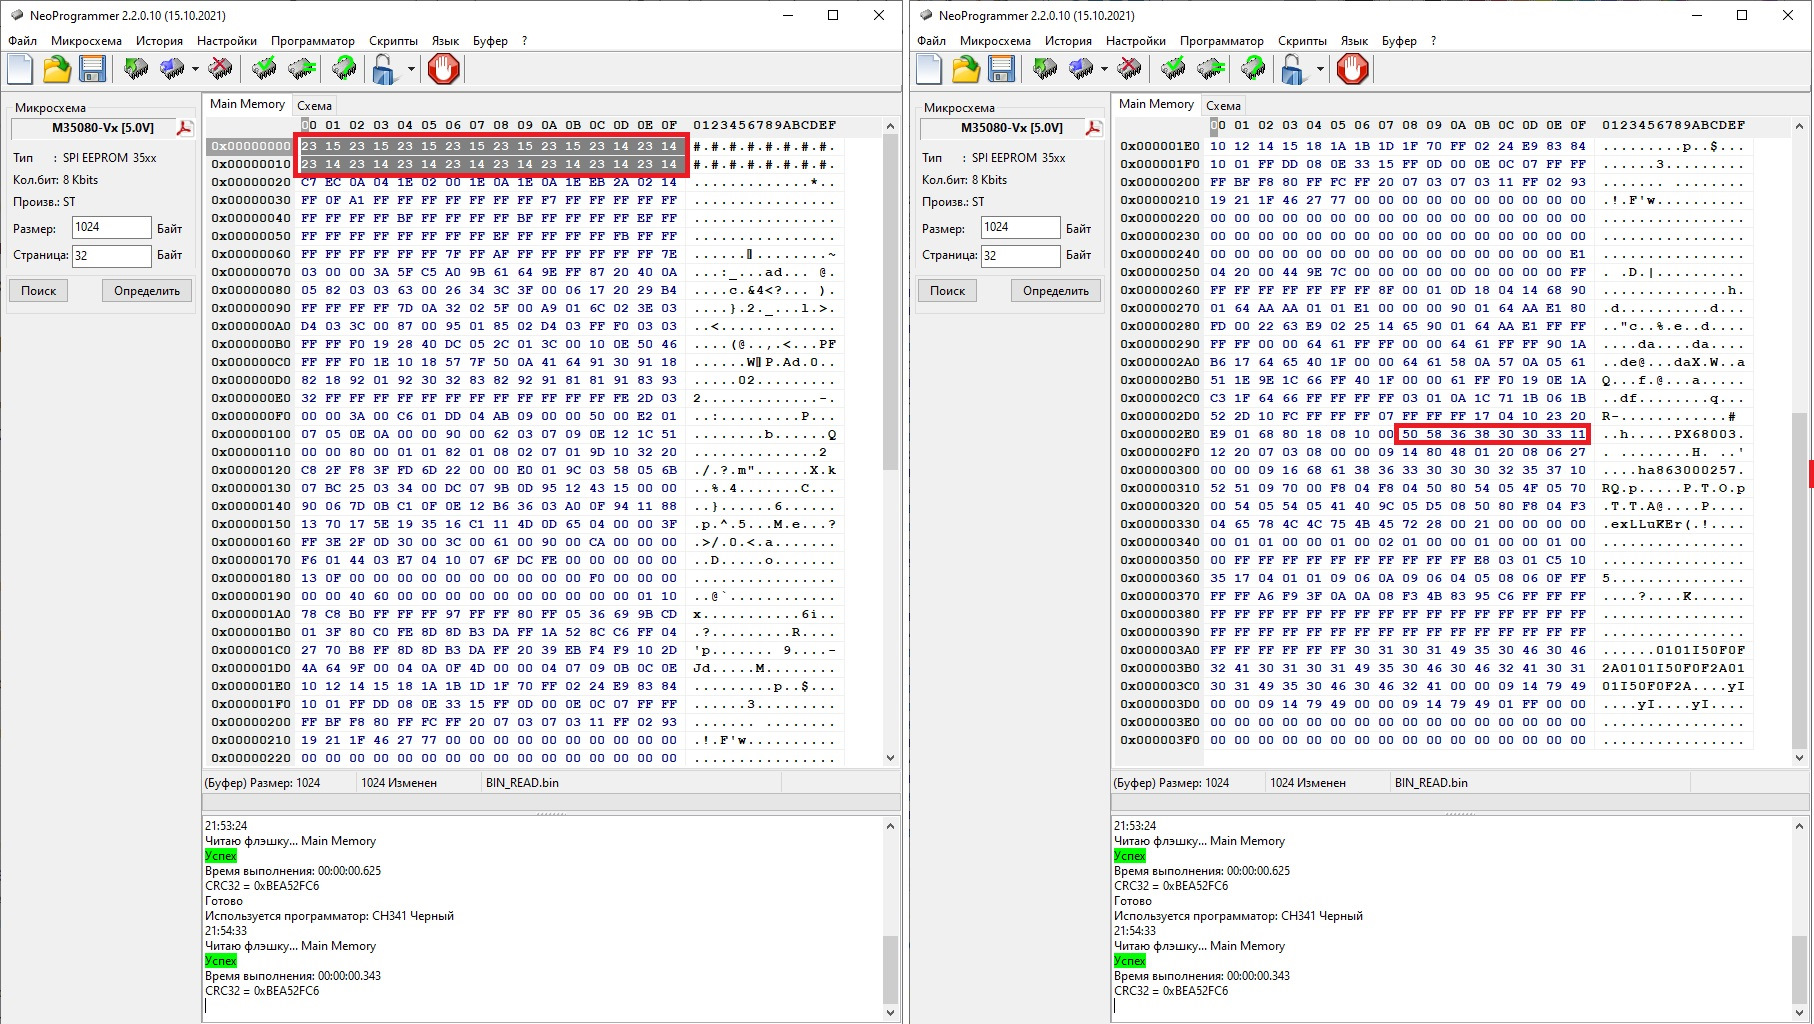Run blank check in the right window

[1173, 69]
